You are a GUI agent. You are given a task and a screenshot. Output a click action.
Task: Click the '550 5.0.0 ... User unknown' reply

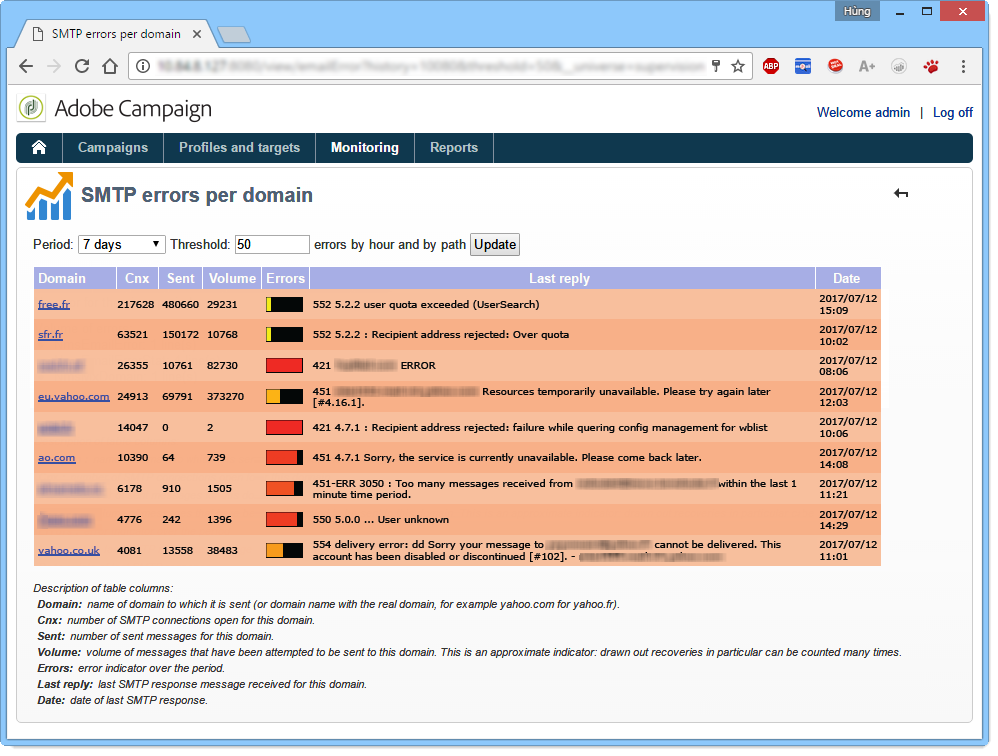point(381,519)
